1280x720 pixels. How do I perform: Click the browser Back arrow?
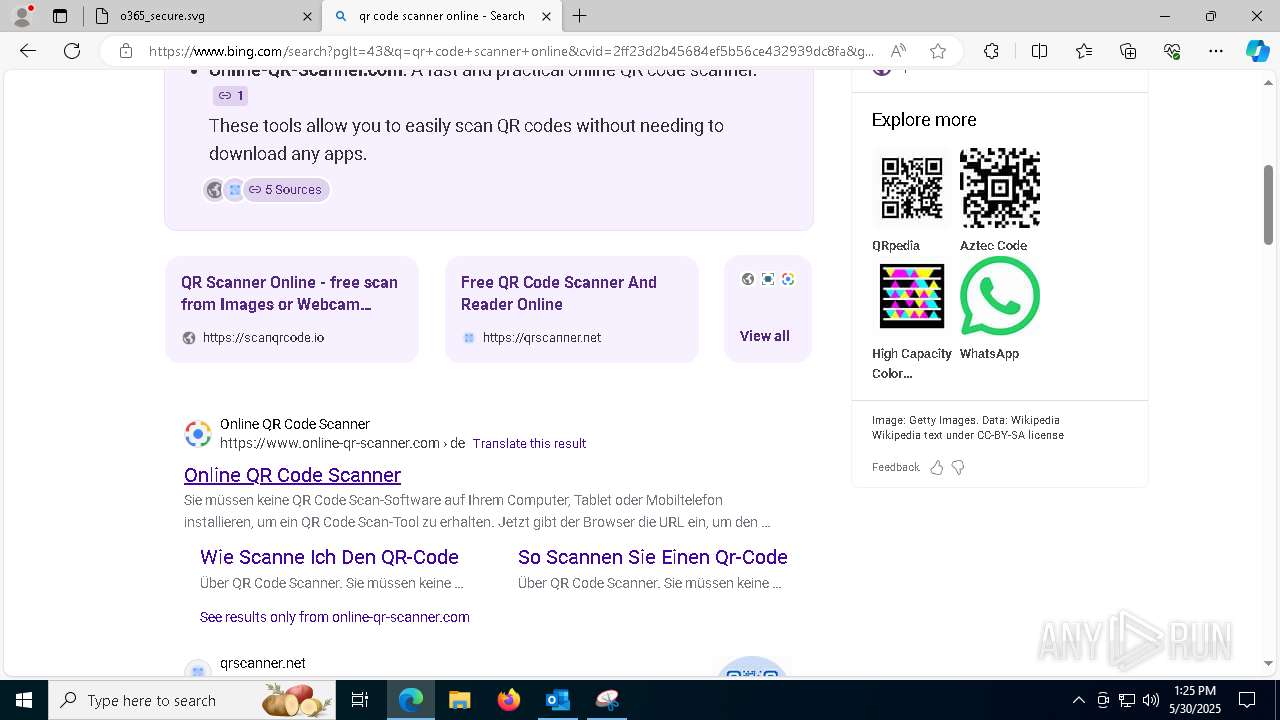tap(28, 51)
